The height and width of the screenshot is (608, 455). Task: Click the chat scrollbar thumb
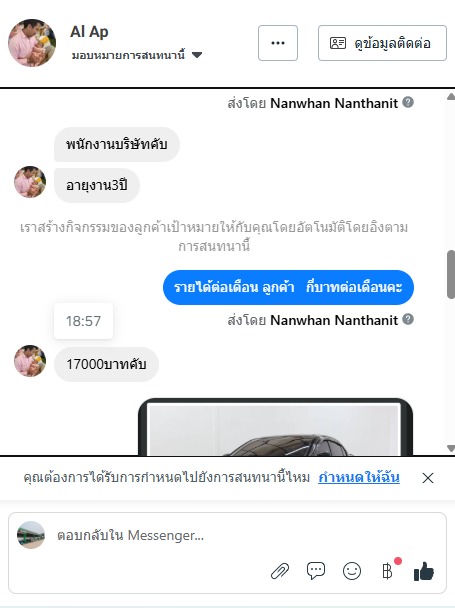tap(451, 274)
